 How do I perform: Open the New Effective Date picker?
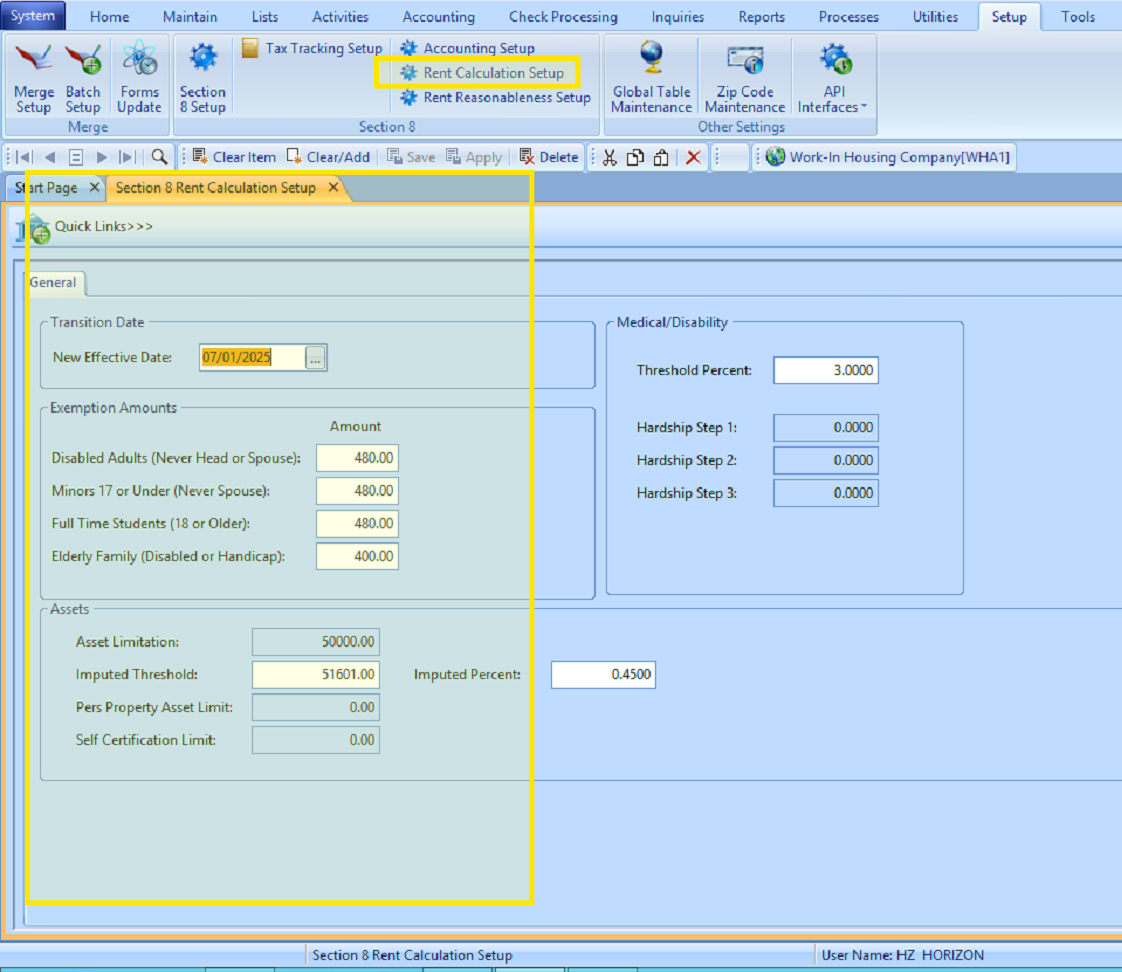[x=316, y=358]
